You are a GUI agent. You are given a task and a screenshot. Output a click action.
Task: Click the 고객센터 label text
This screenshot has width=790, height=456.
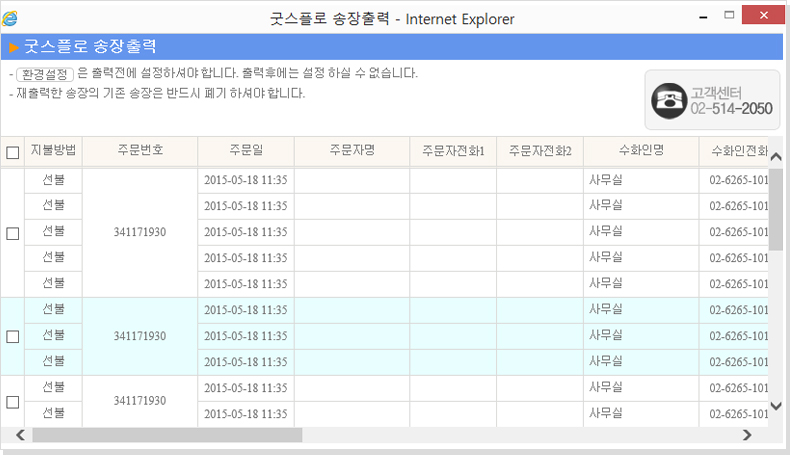pos(716,93)
